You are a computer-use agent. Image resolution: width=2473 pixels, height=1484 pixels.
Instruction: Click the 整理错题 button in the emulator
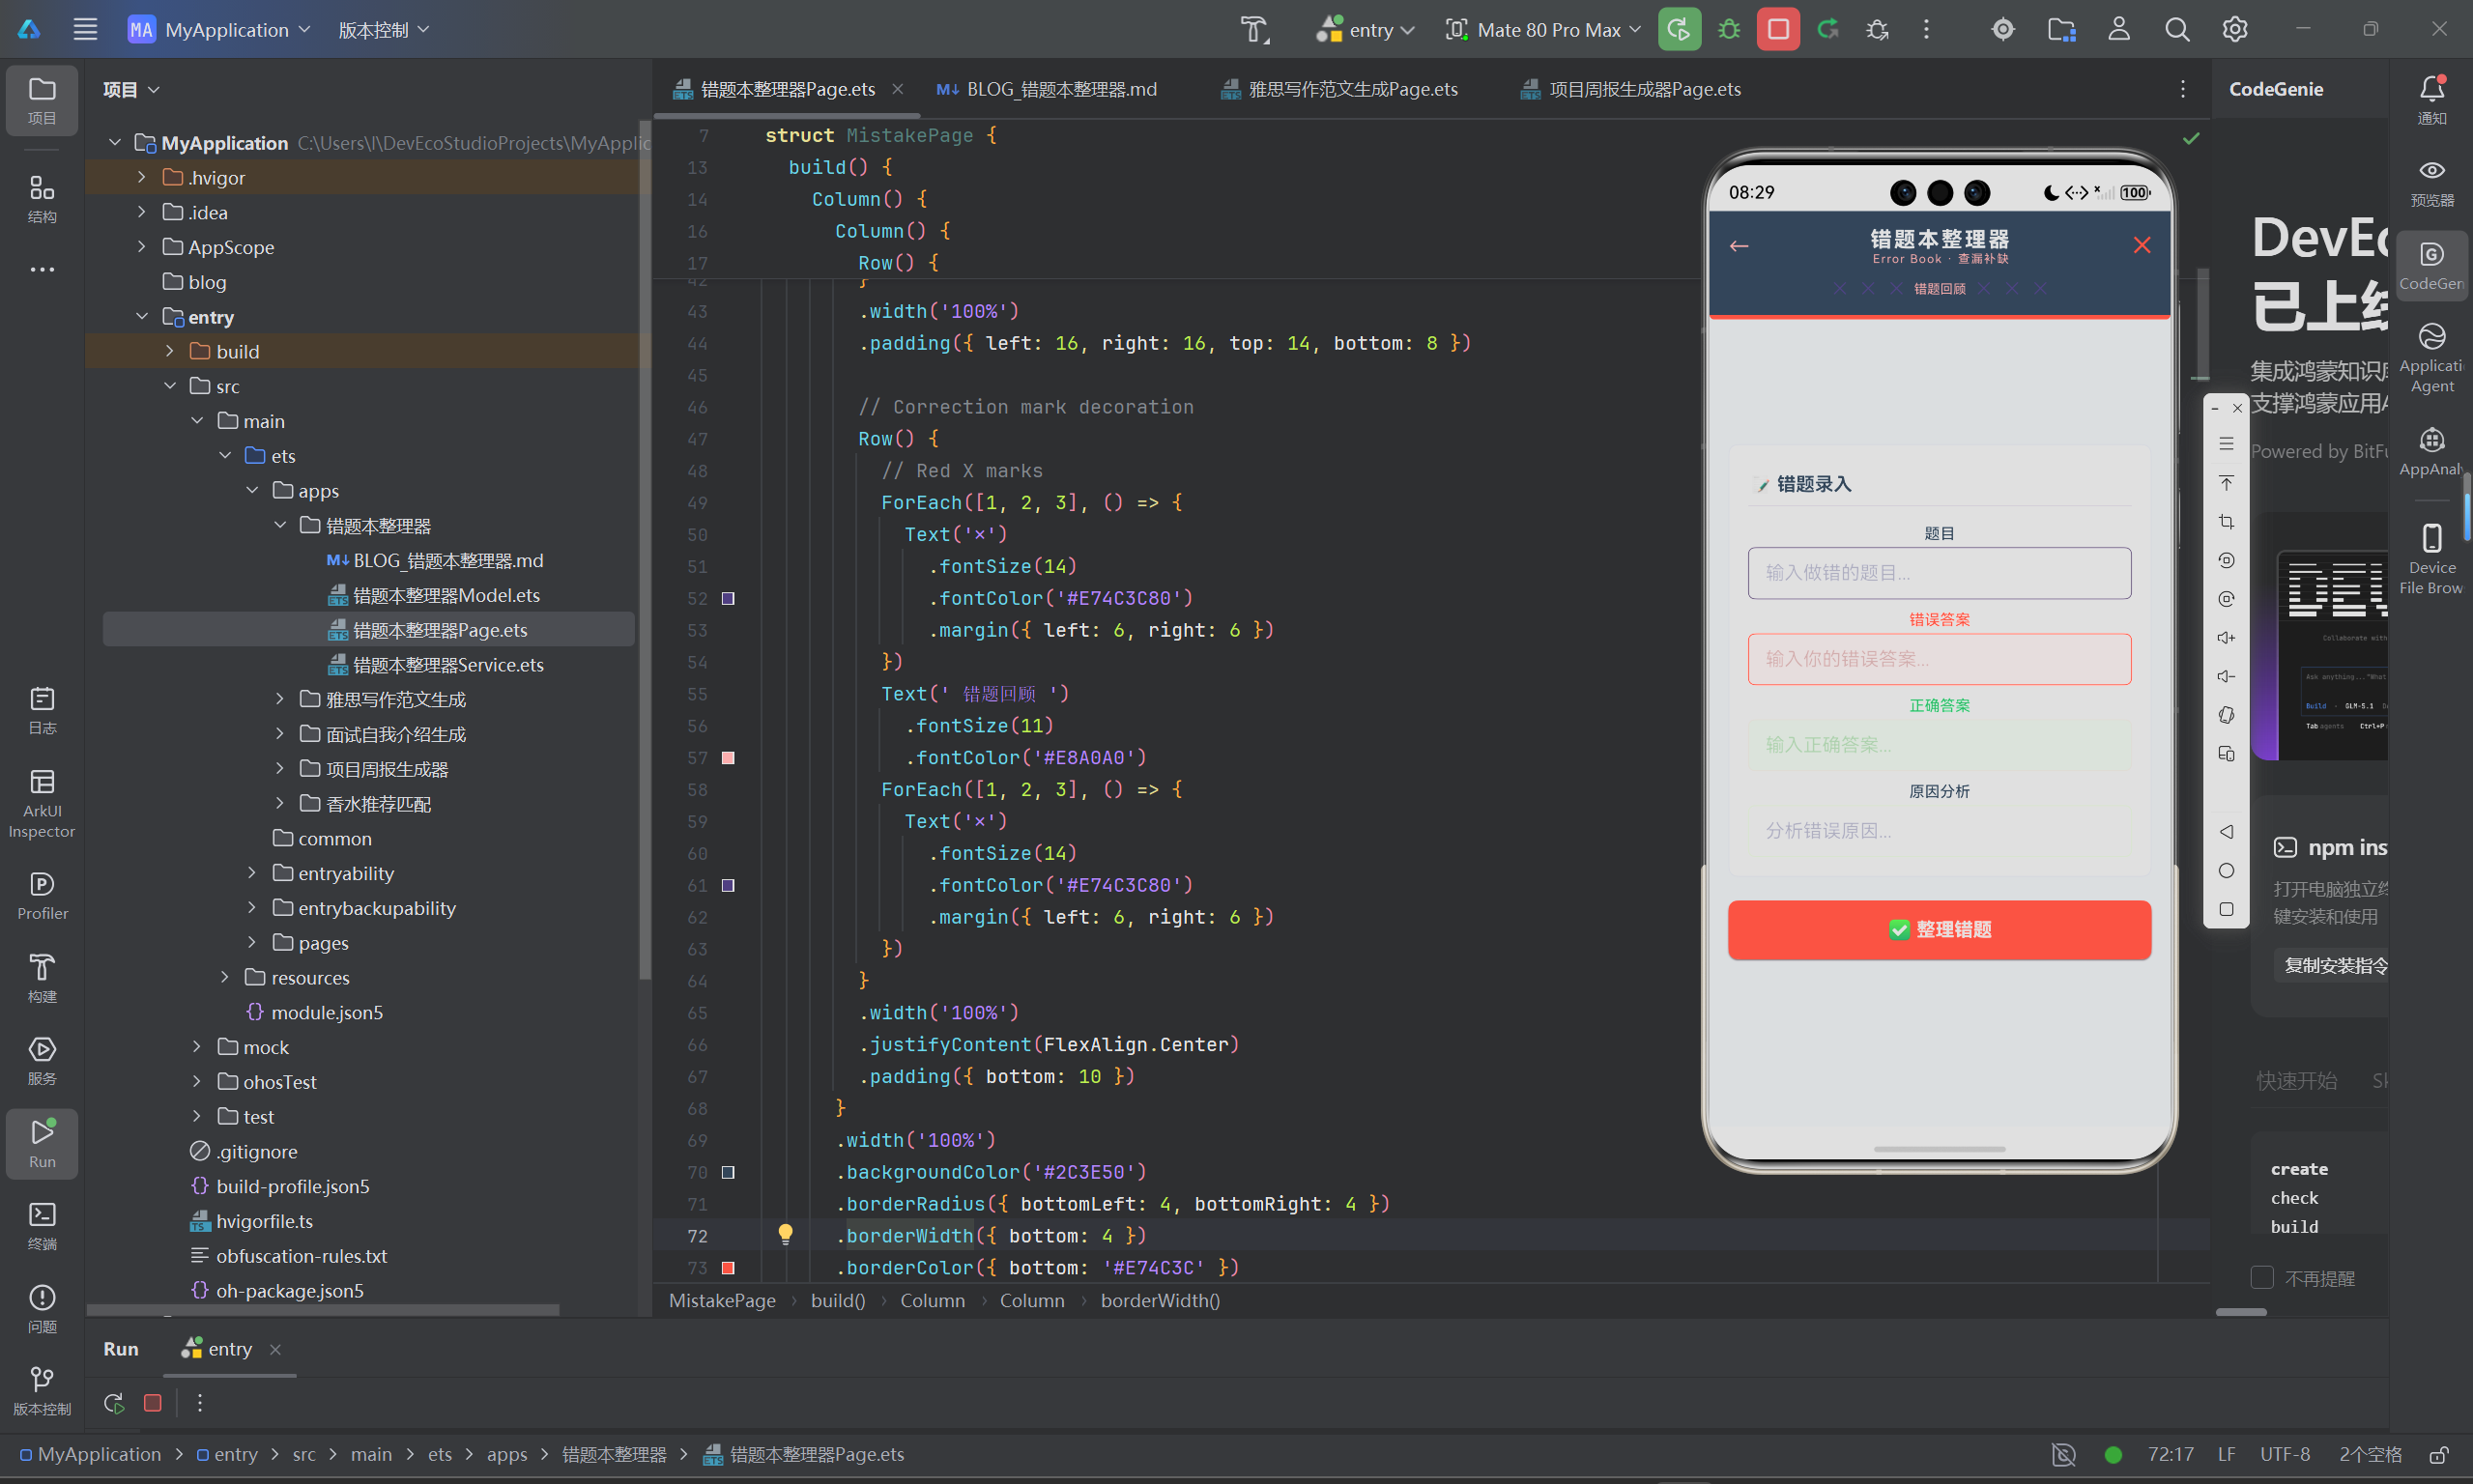1939,929
